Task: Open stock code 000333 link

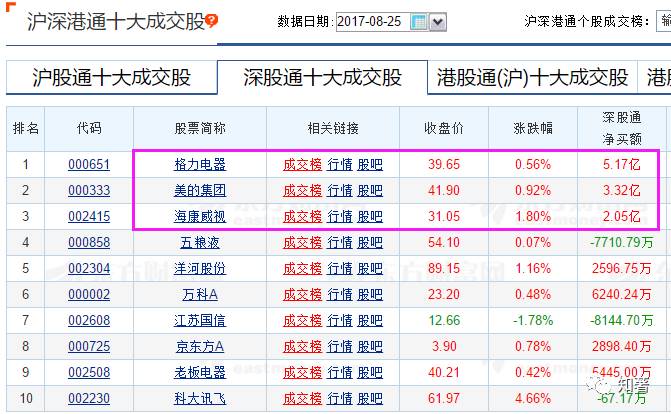Action: click(x=89, y=191)
